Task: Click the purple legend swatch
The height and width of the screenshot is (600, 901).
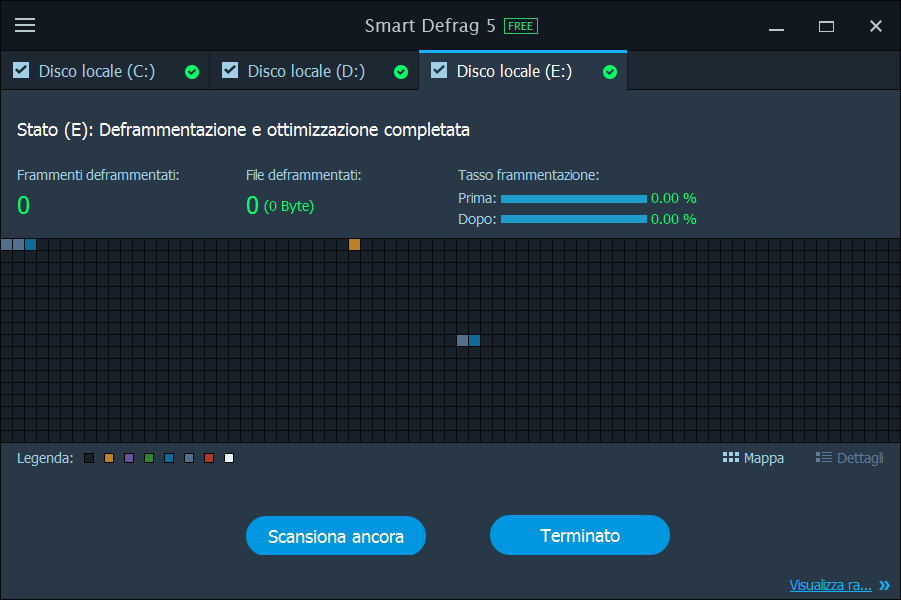Action: pyautogui.click(x=129, y=458)
